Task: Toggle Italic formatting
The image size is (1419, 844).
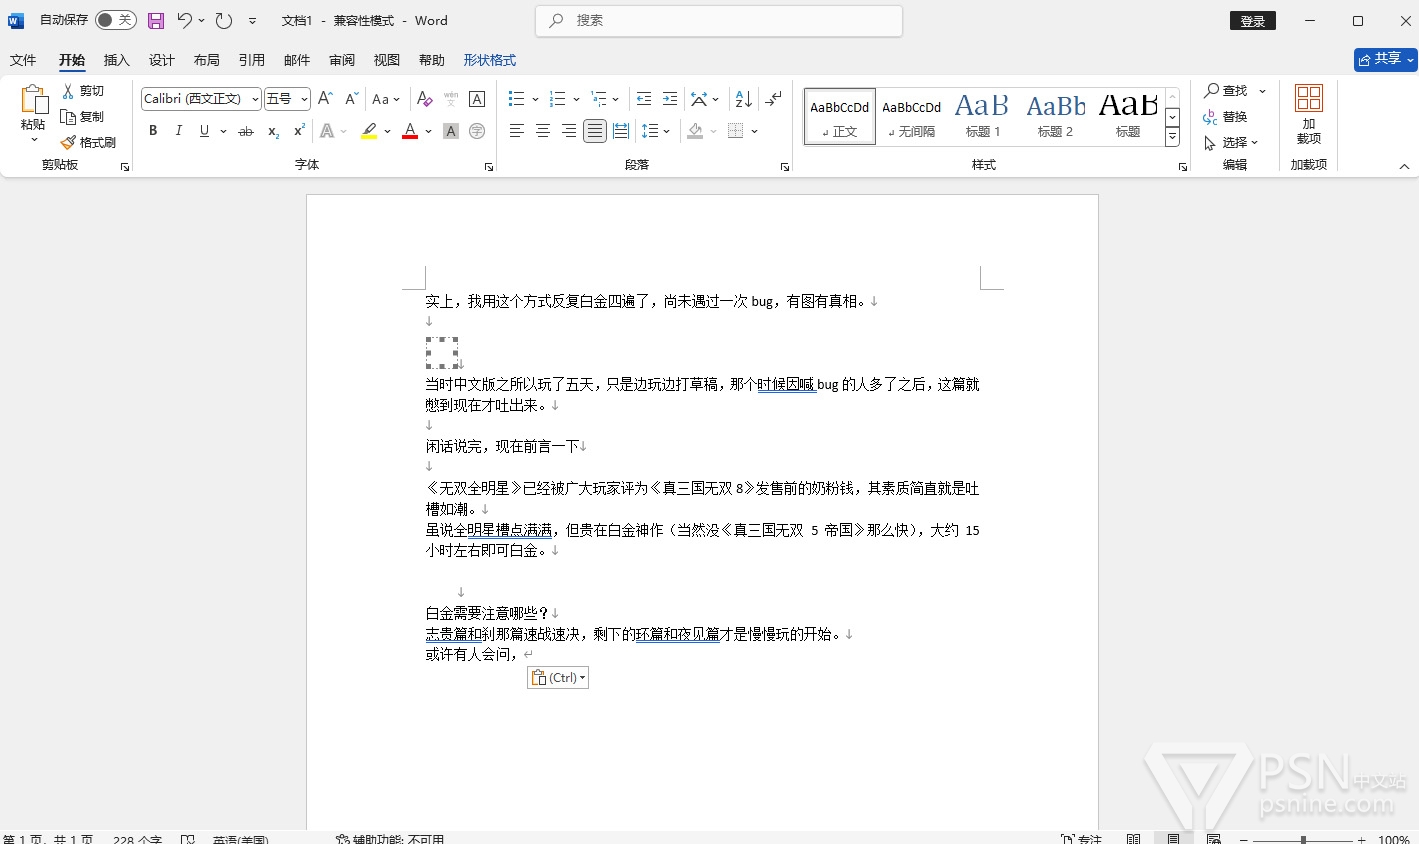Action: [179, 131]
